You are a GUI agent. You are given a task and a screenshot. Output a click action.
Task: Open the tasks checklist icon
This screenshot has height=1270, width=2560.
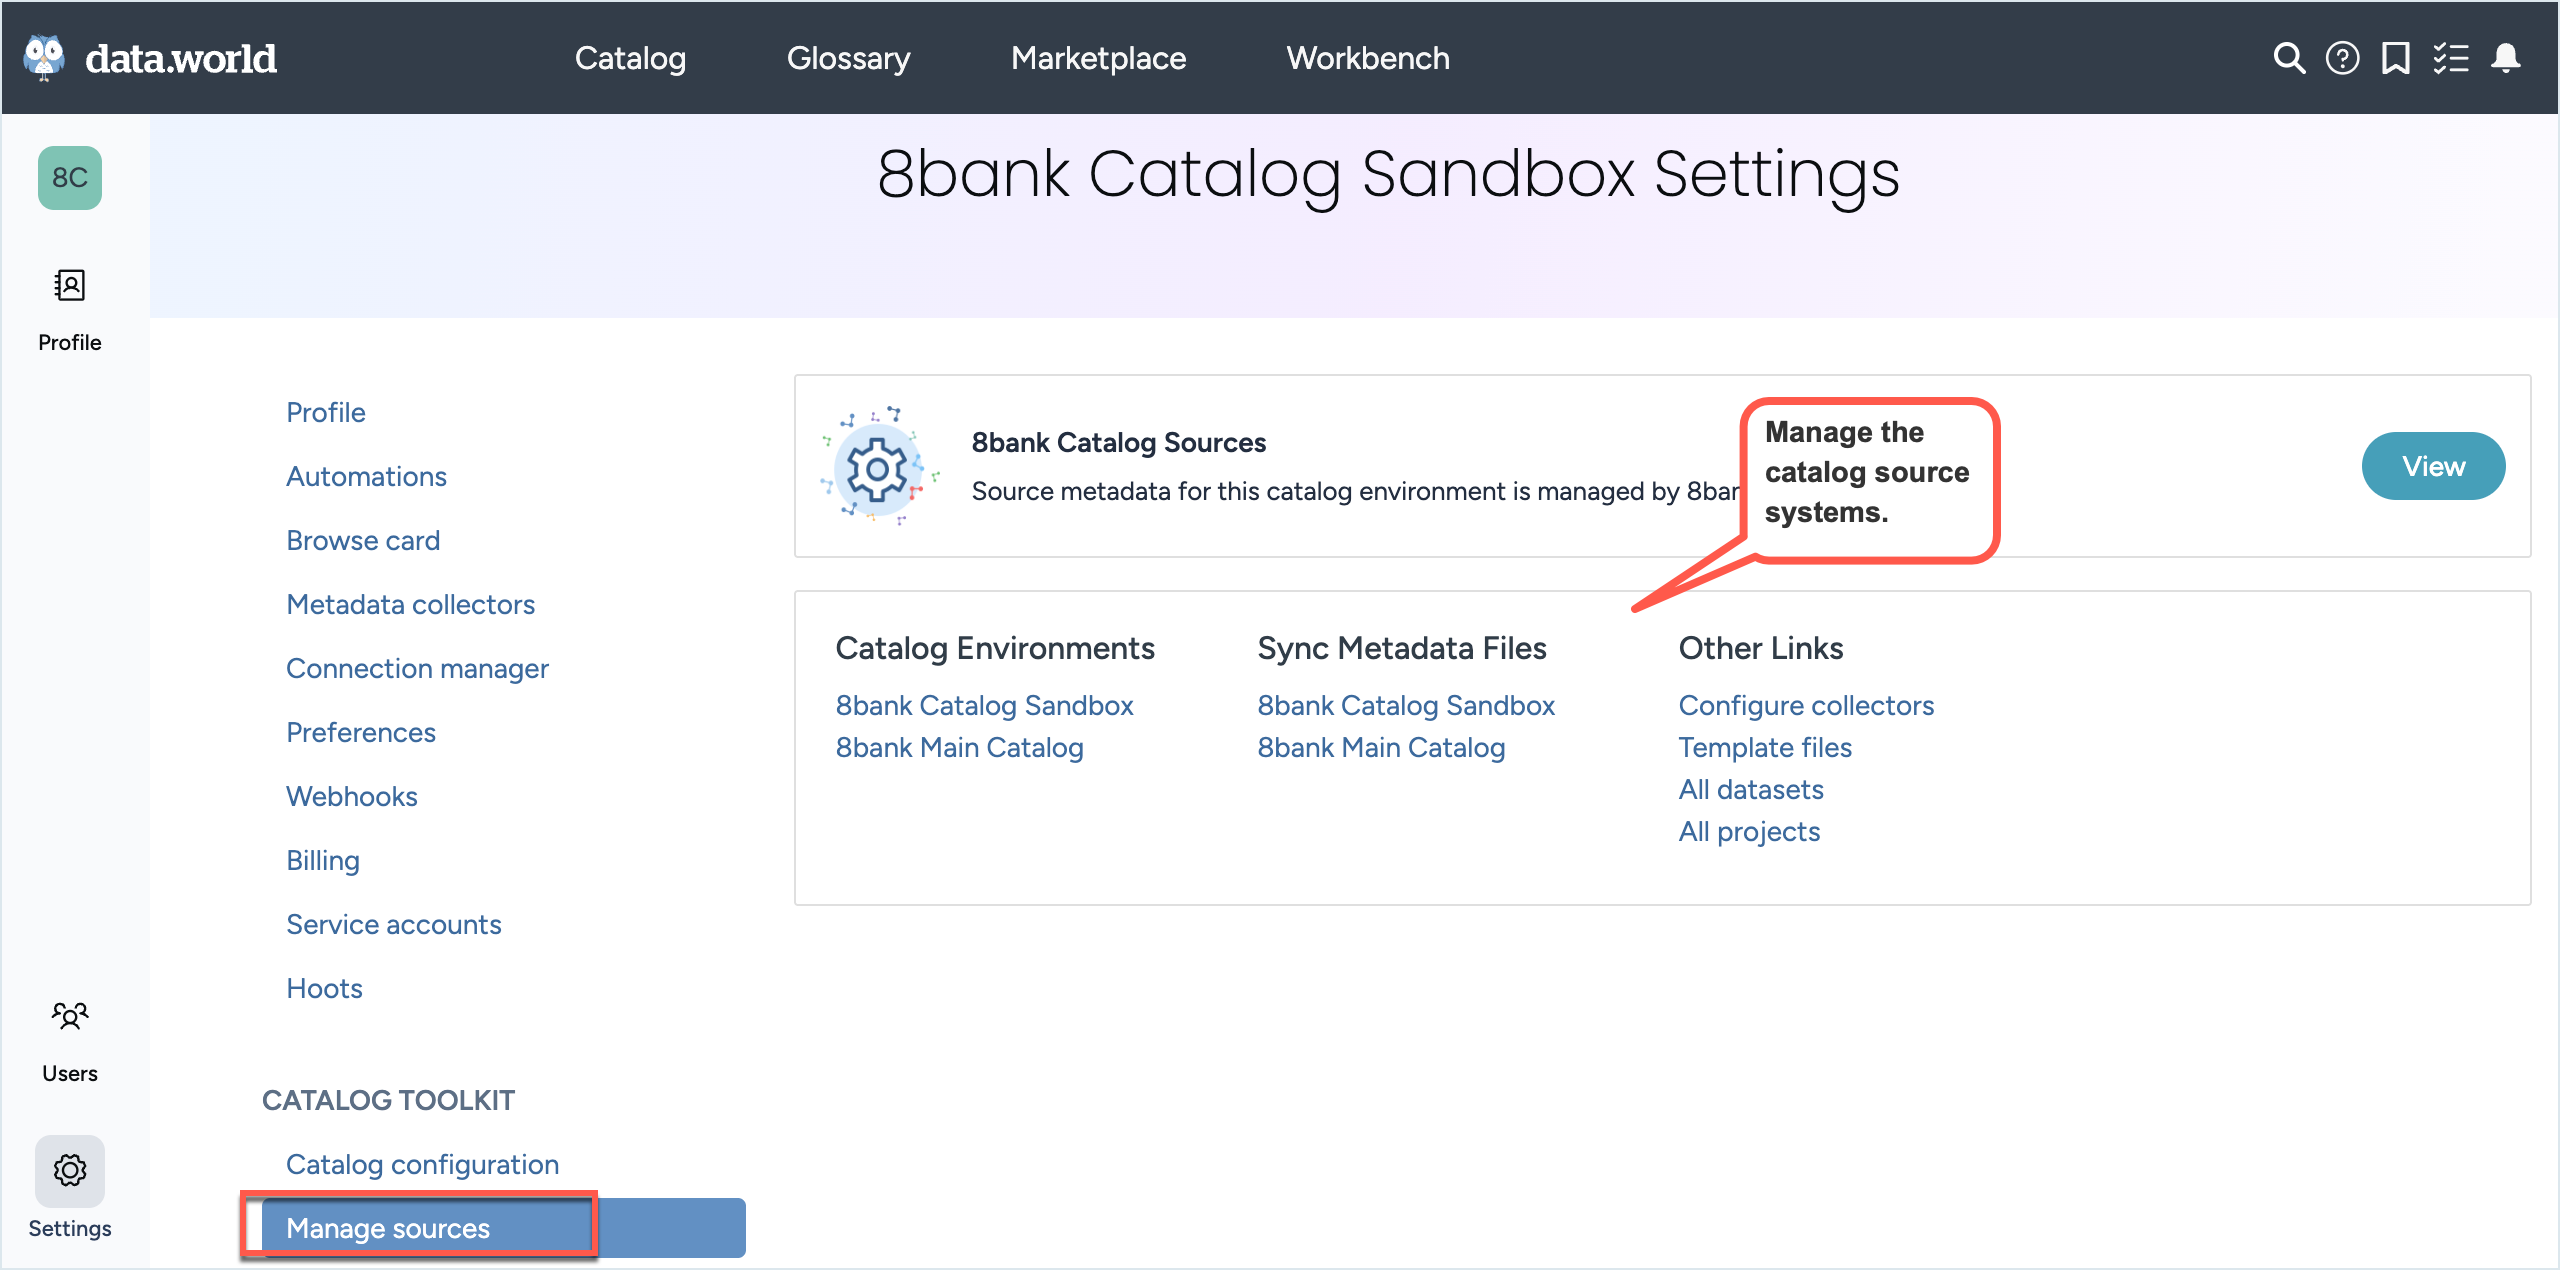pyautogui.click(x=2450, y=58)
